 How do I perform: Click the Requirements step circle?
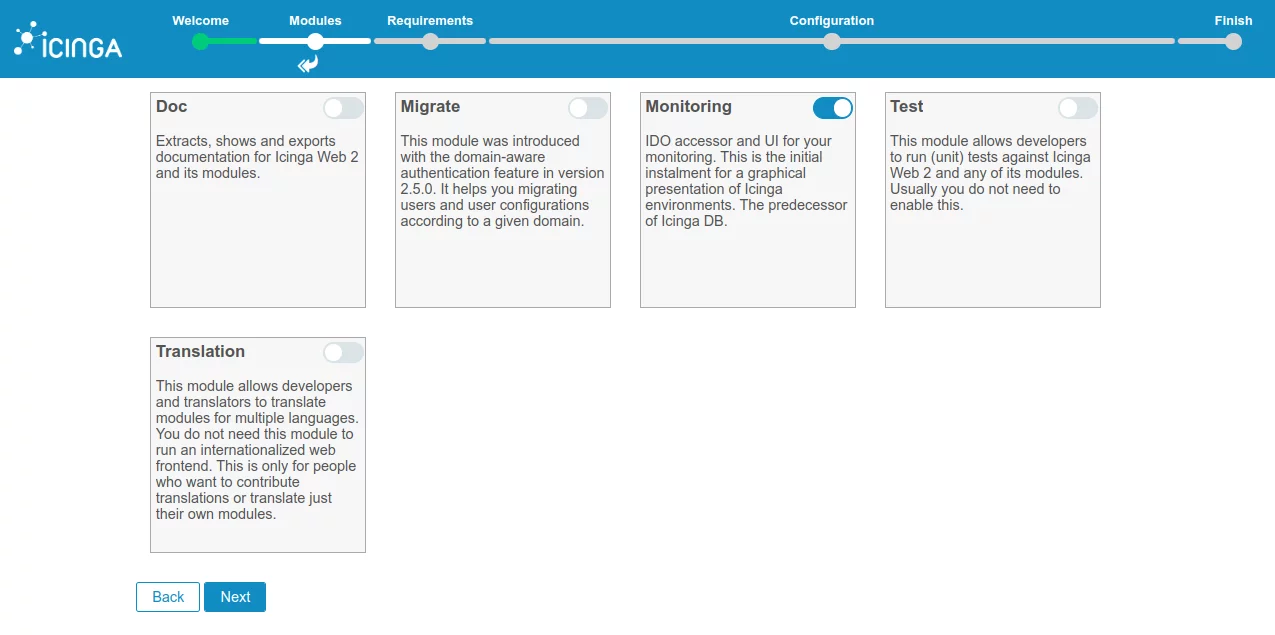(x=430, y=41)
